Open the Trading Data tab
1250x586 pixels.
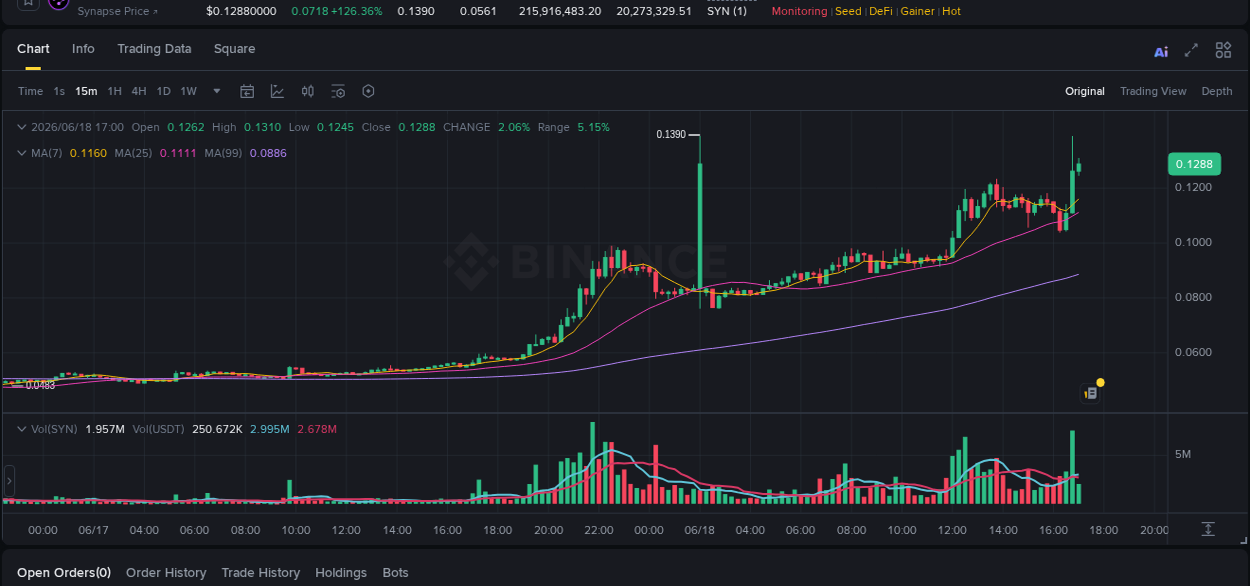pyautogui.click(x=154, y=49)
